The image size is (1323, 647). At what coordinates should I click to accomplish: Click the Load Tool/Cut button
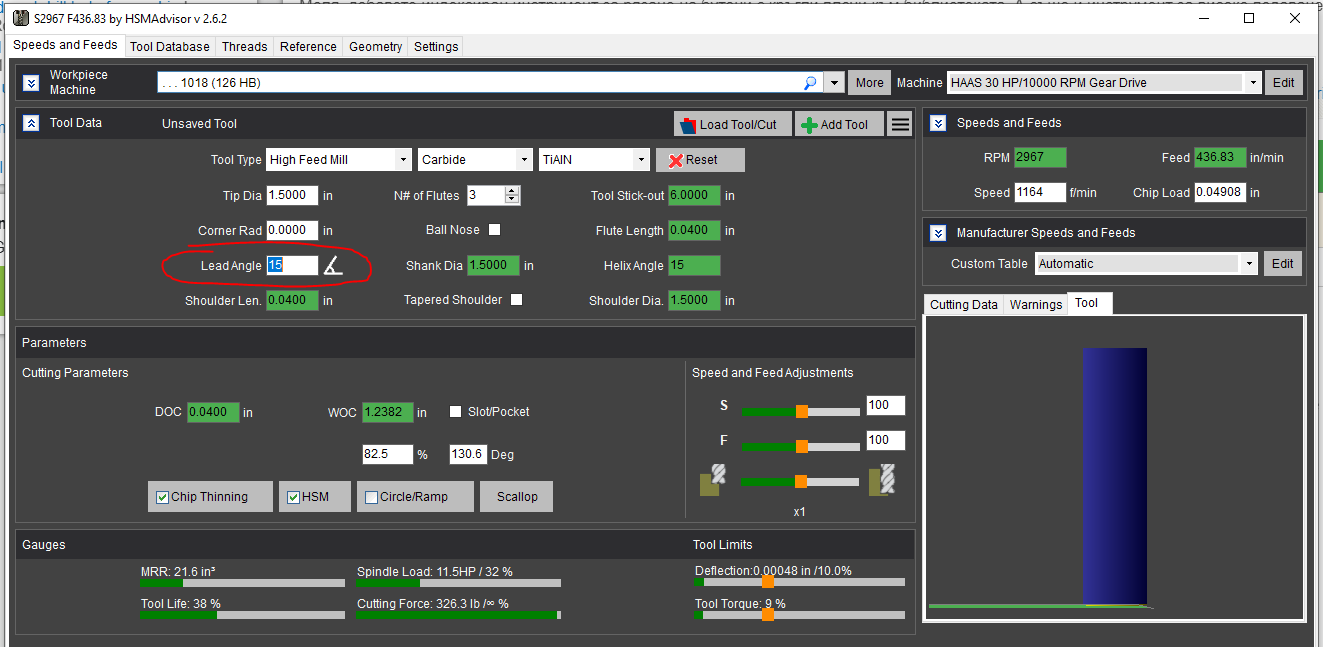pos(732,125)
